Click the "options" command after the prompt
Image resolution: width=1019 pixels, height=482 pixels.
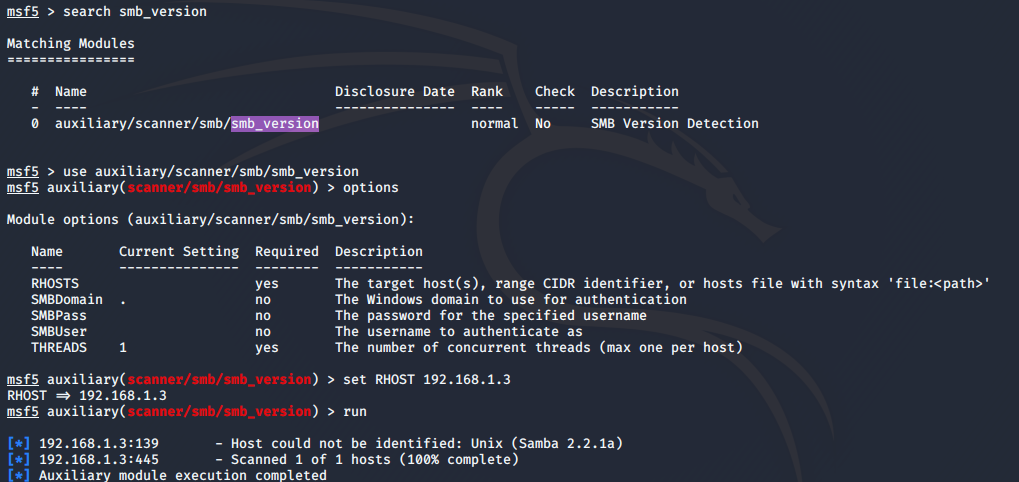tap(370, 188)
